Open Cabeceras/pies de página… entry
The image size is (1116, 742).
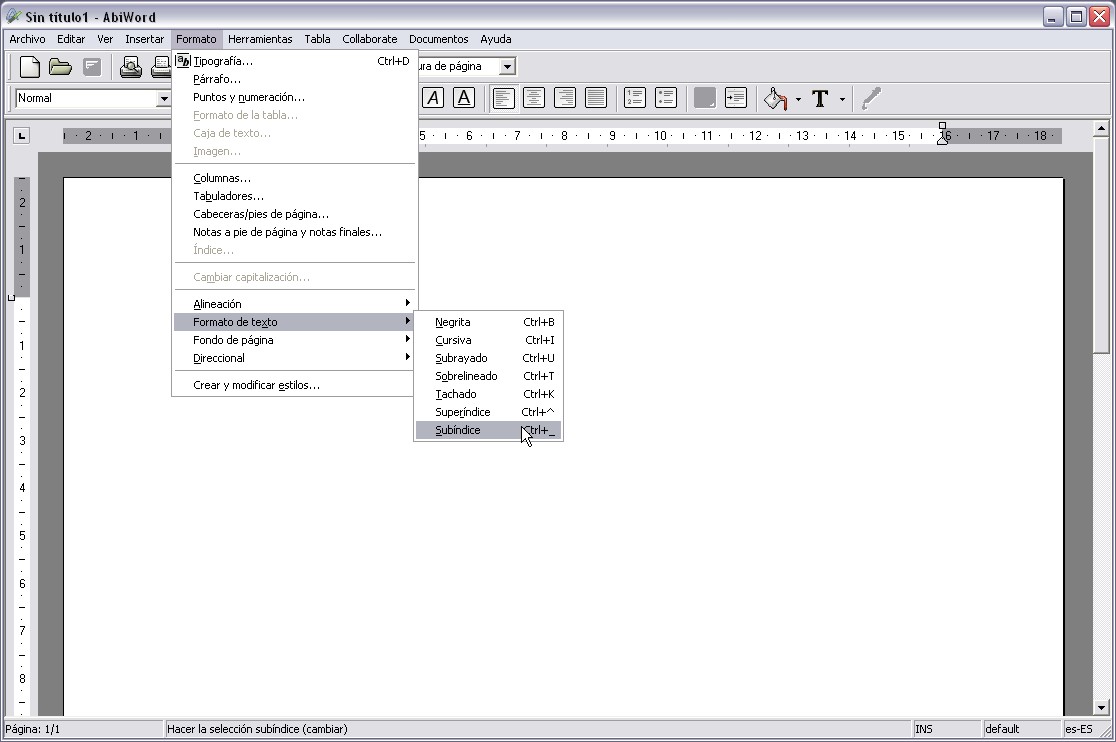[x=294, y=213]
